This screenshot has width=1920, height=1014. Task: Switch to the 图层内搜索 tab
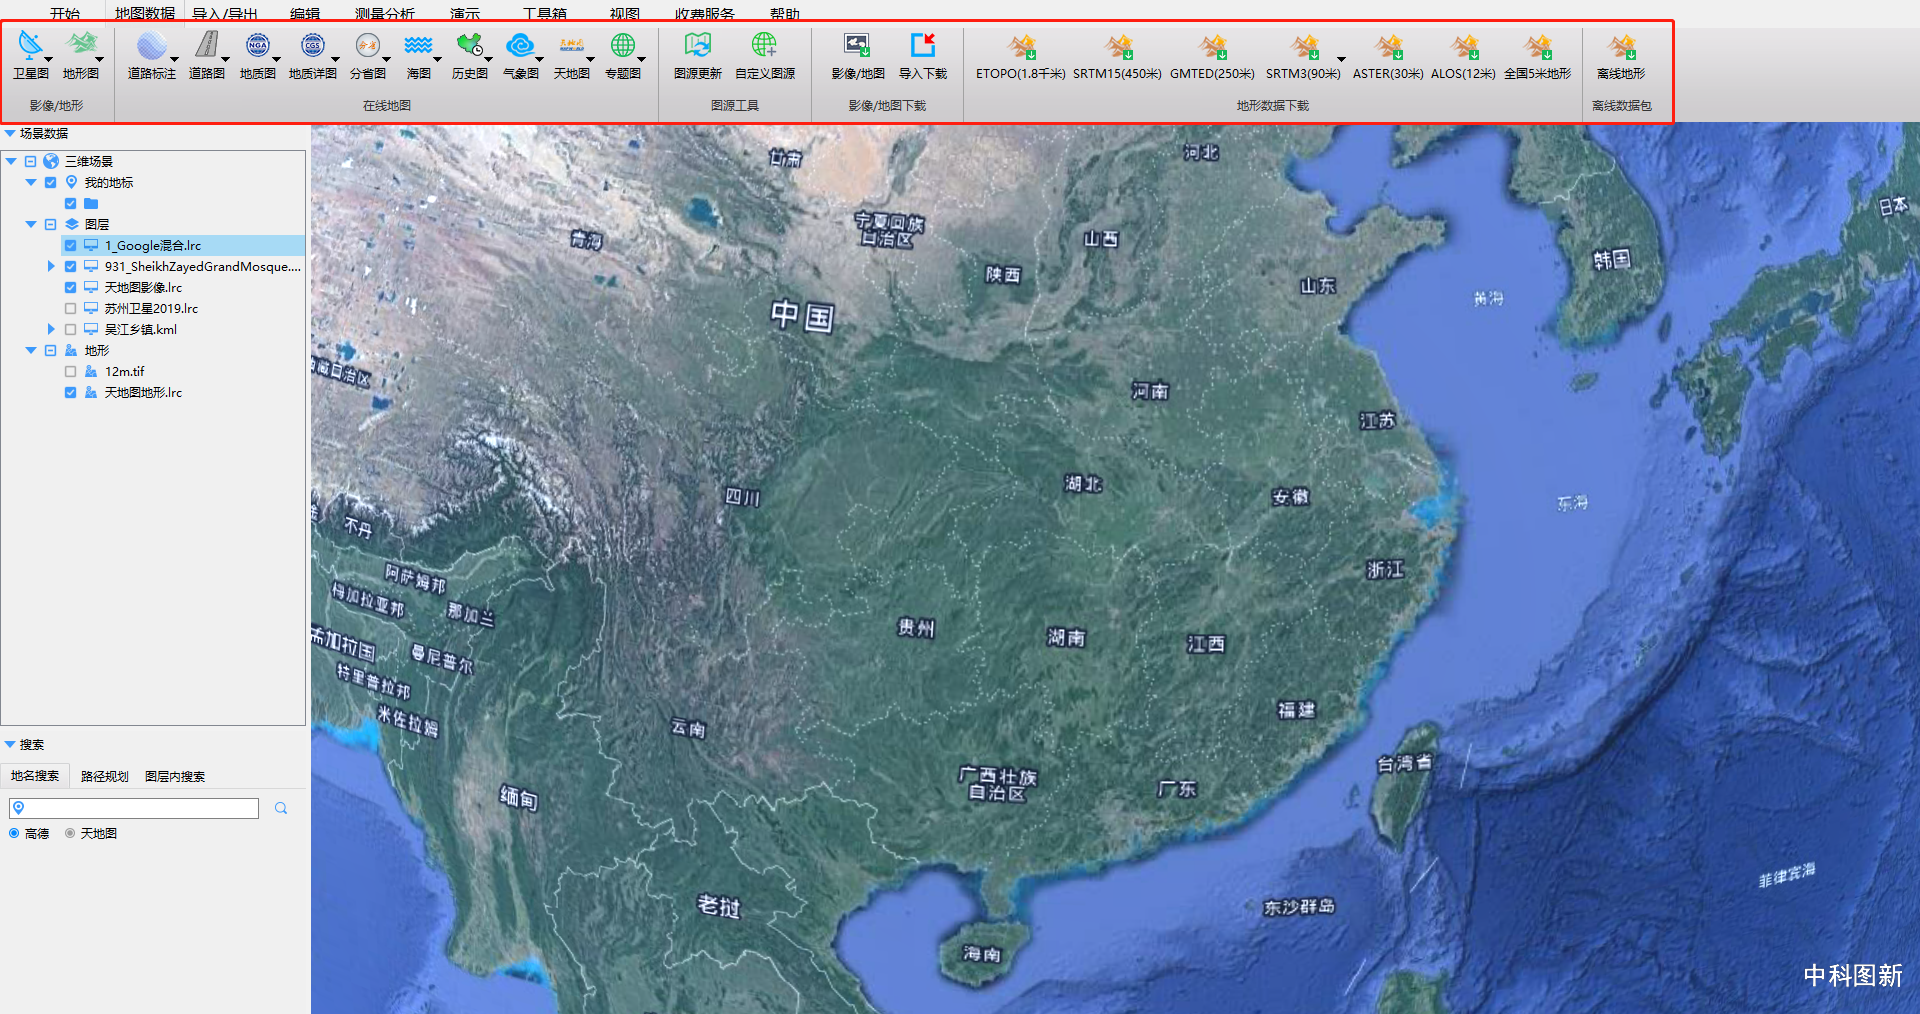175,776
